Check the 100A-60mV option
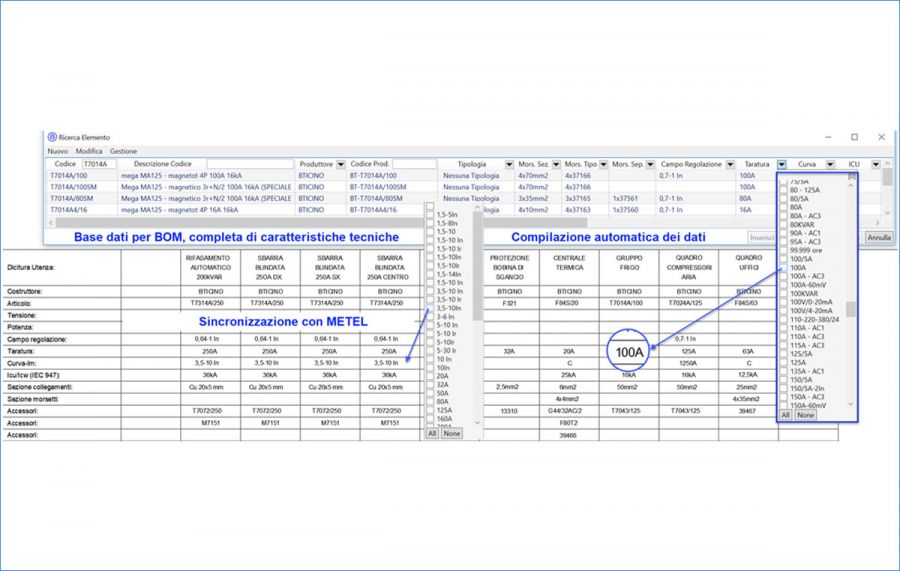Viewport: 900px width, 571px height. pos(783,285)
